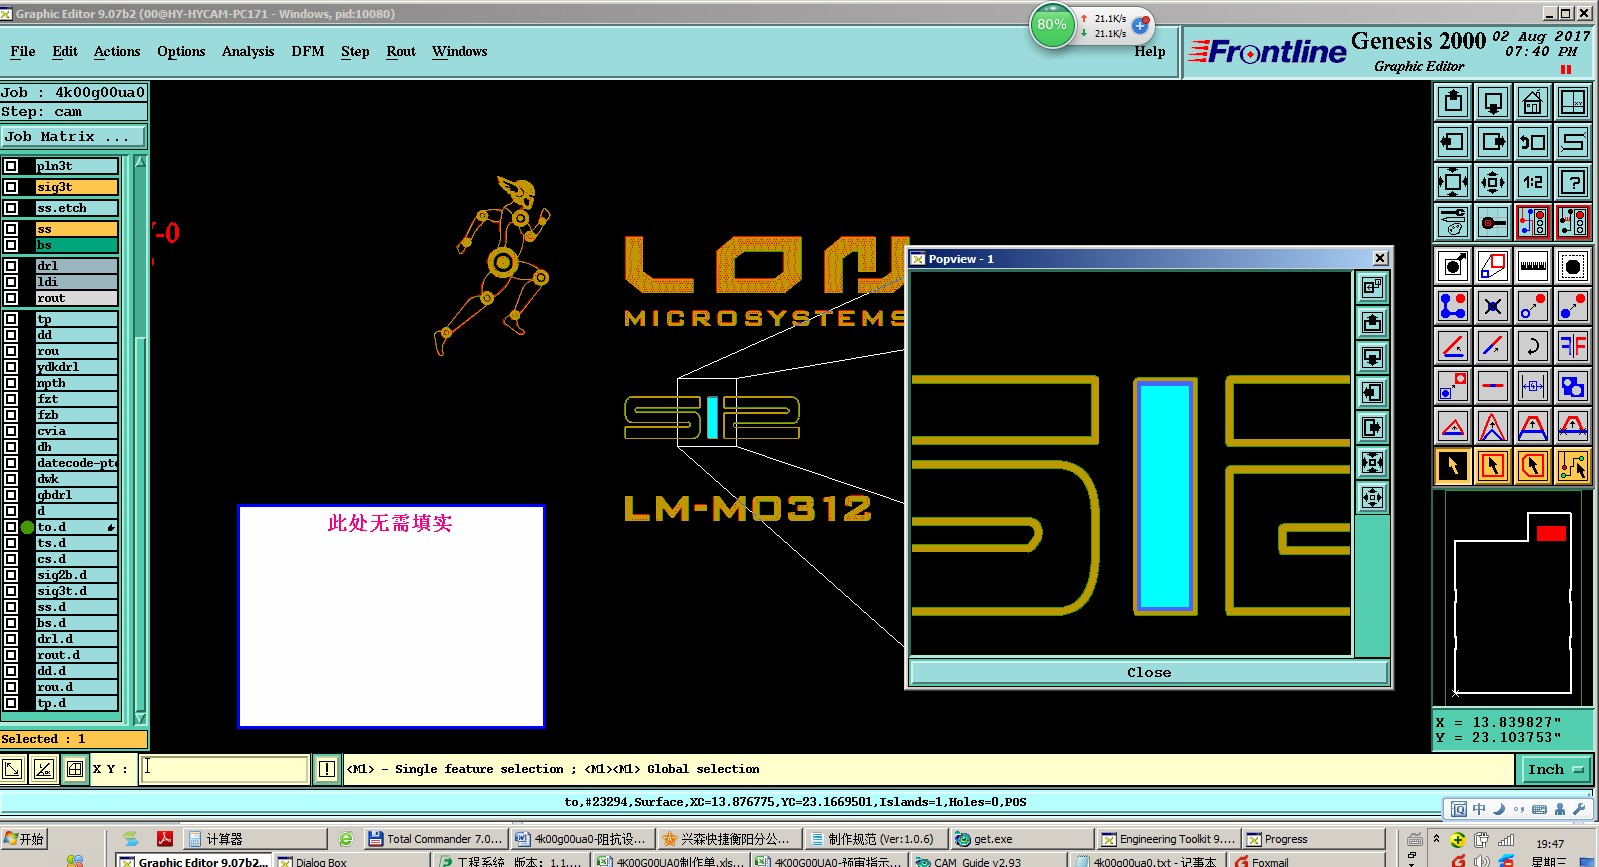Toggle the drl layer checkbox

(x=11, y=266)
